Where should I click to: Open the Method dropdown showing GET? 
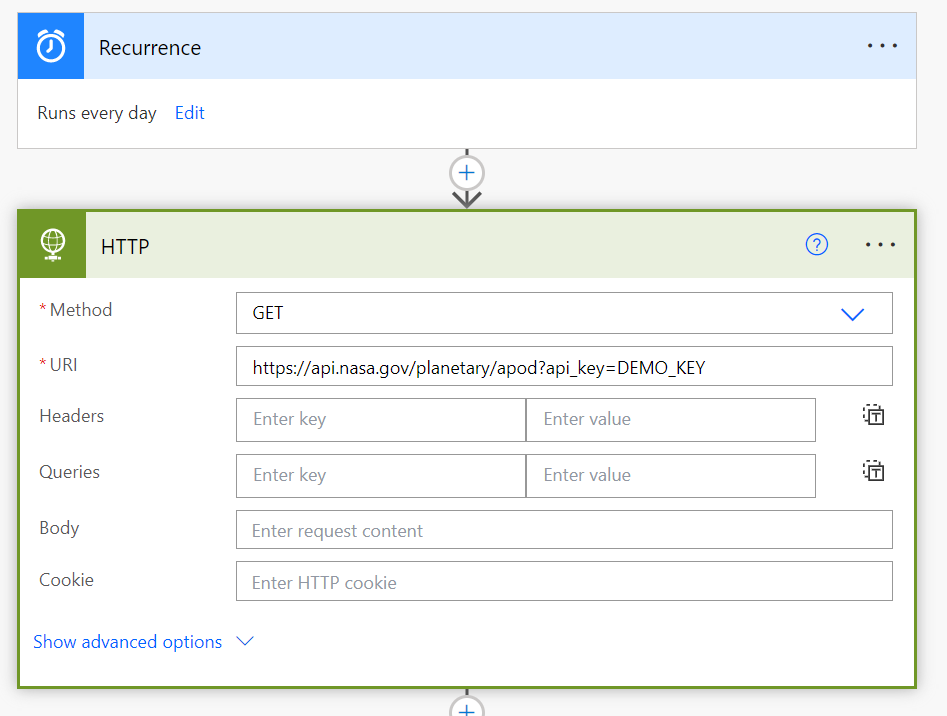click(564, 313)
